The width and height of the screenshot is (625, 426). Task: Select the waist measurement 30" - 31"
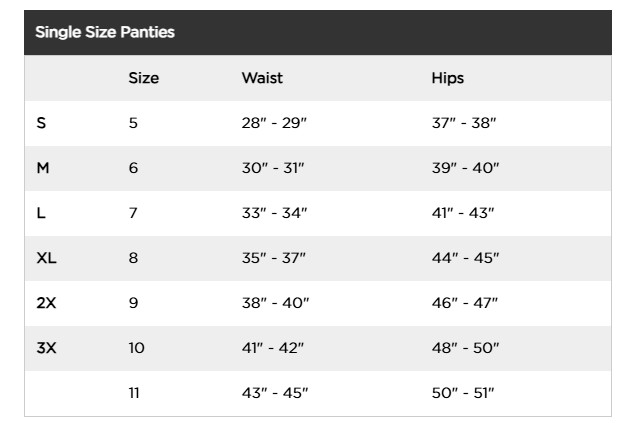pos(272,168)
